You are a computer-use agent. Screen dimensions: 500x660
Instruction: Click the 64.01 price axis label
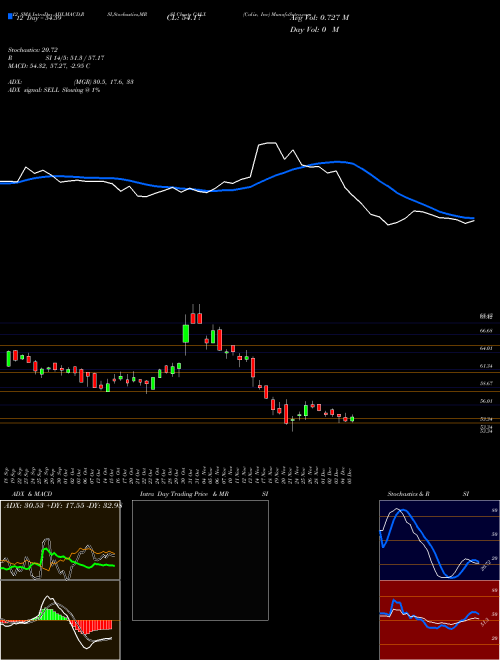[486, 349]
